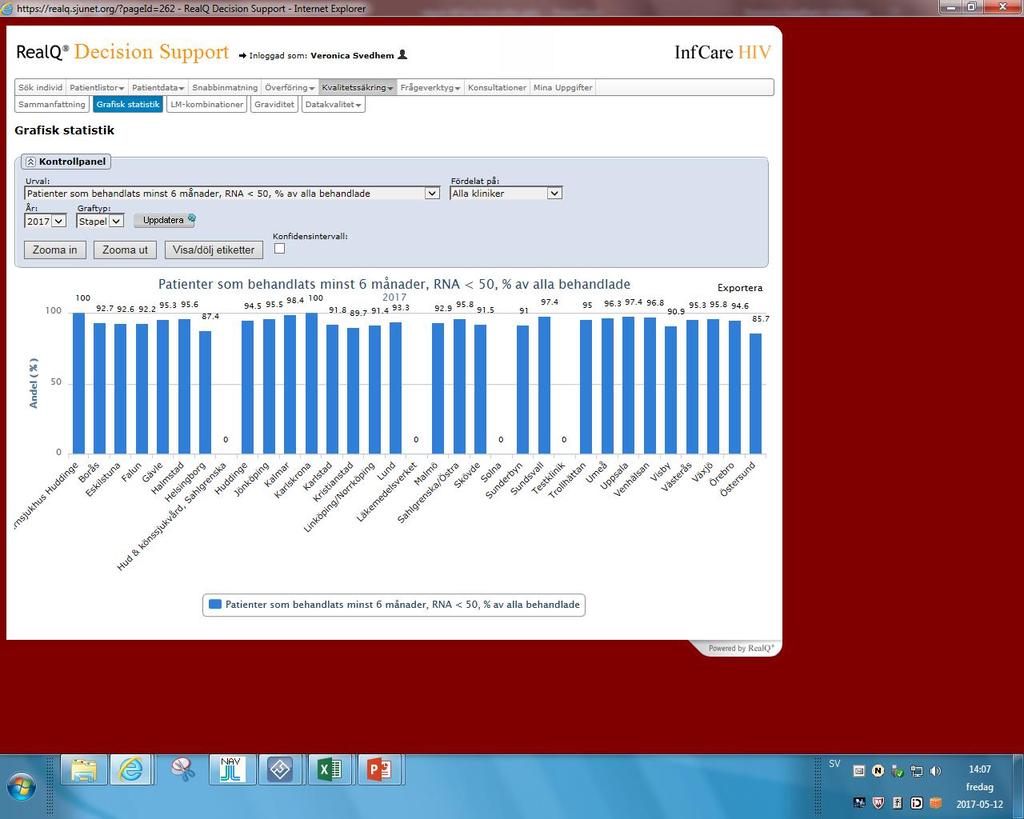Click the Norton tray icon
1024x819 pixels.
pyautogui.click(x=878, y=771)
